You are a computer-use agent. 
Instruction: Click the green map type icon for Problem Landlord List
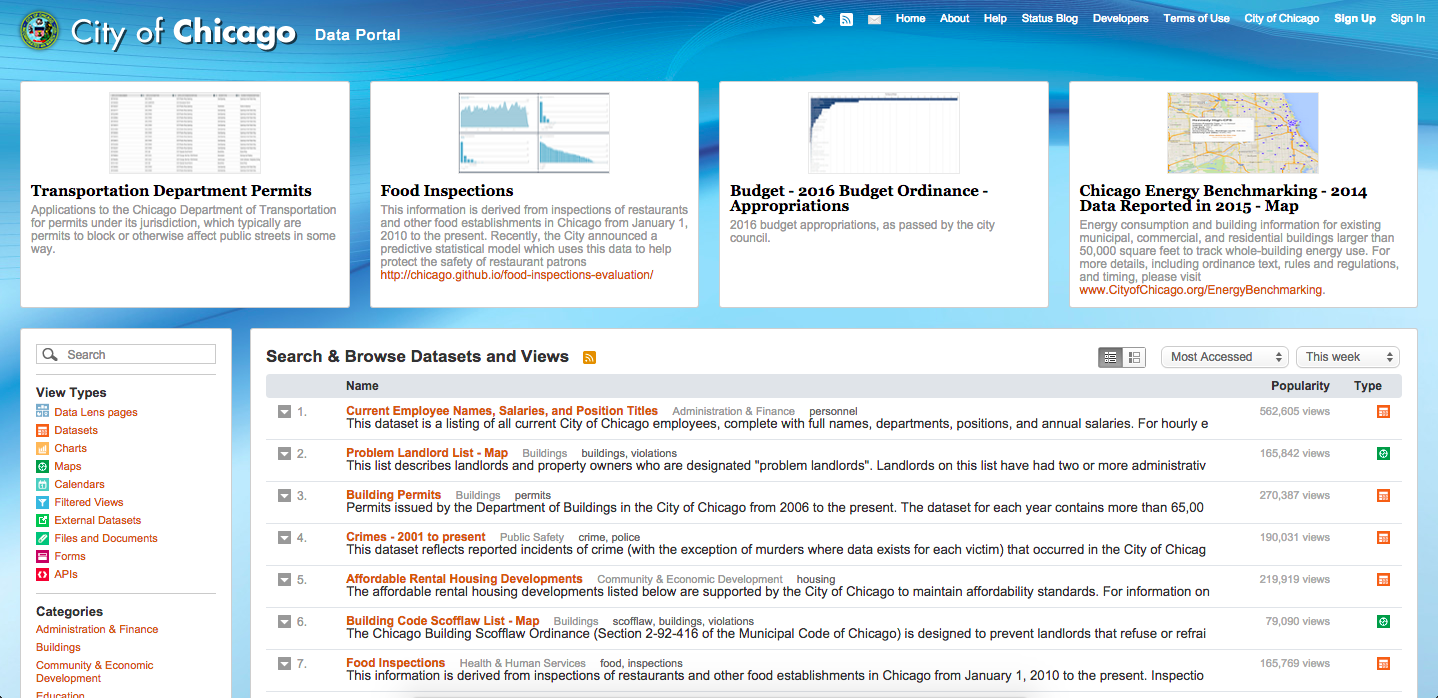coord(1383,453)
